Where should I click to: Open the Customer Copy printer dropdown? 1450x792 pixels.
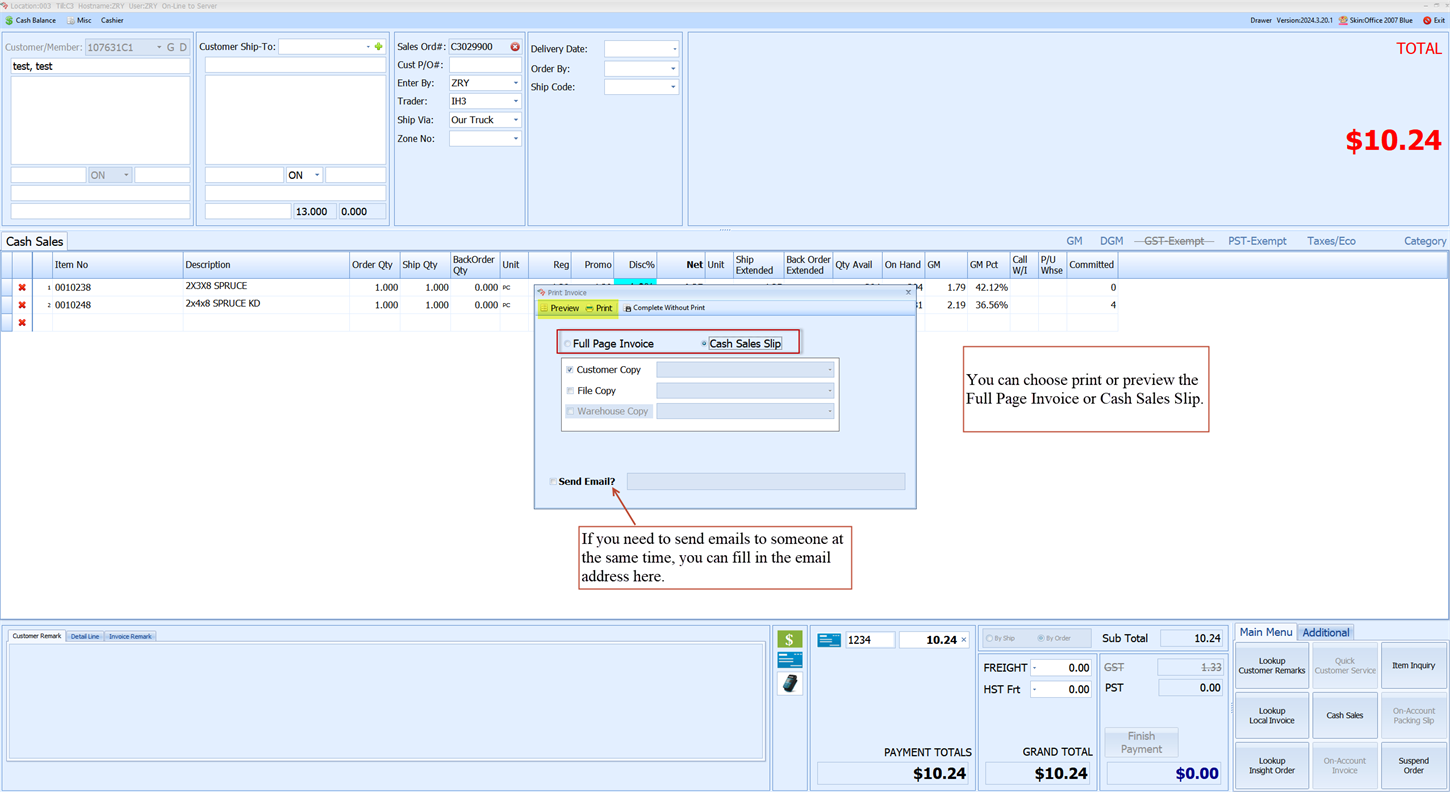point(828,369)
